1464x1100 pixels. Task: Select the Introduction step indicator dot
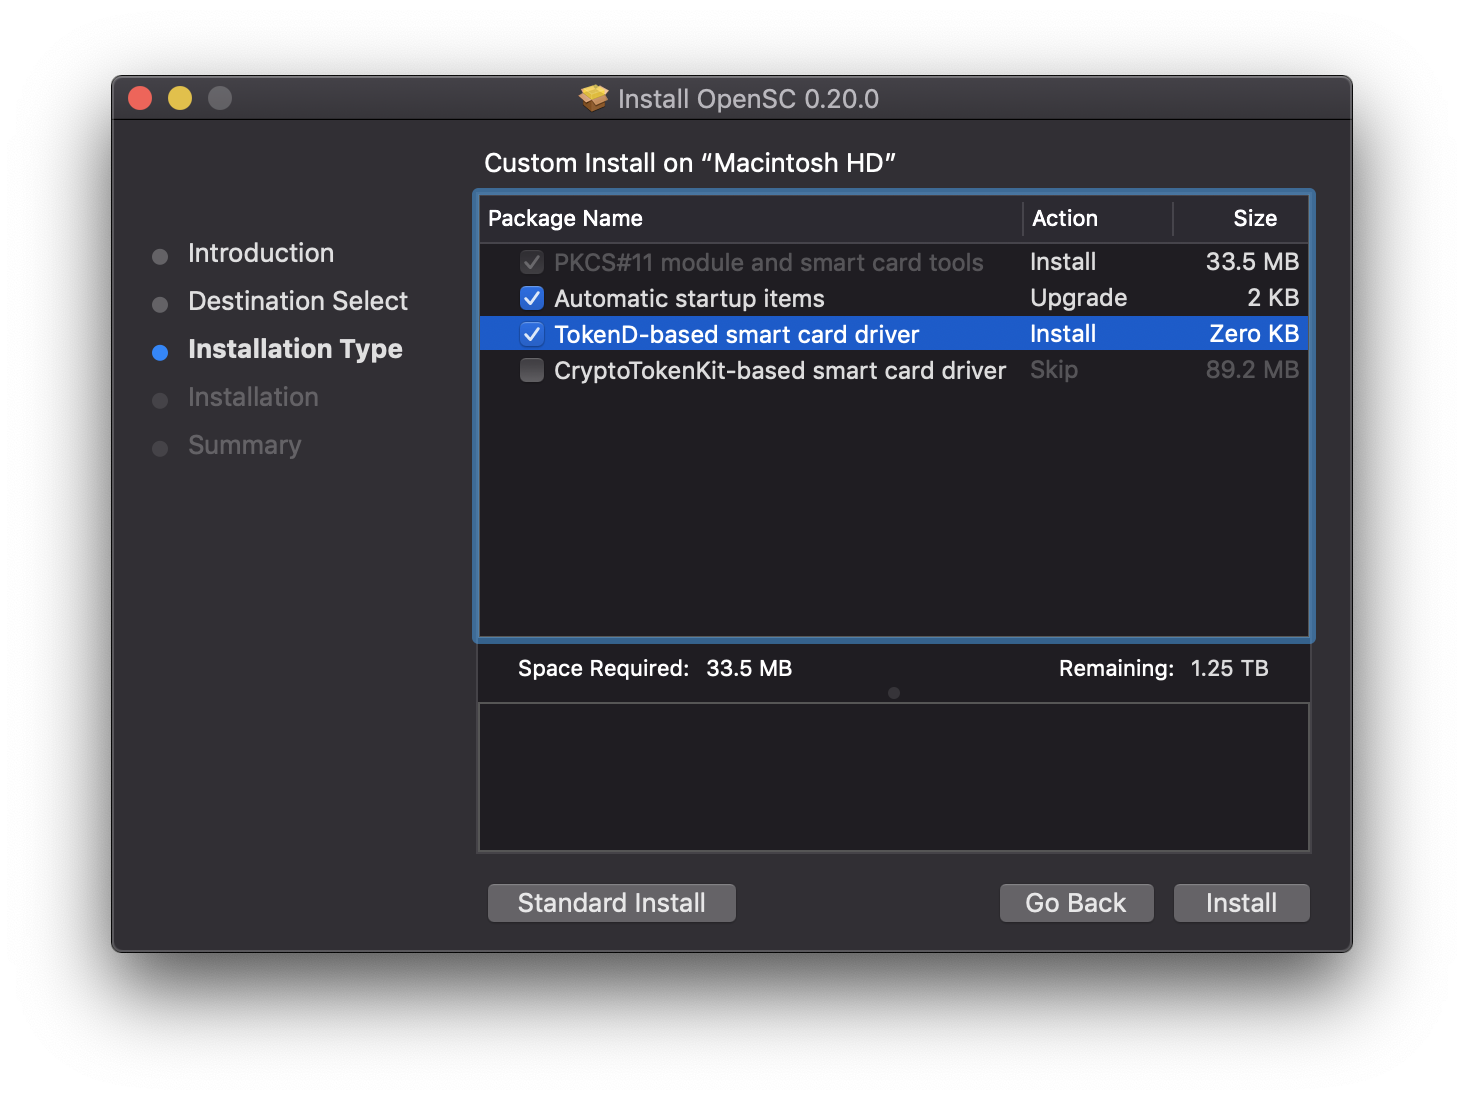click(160, 256)
